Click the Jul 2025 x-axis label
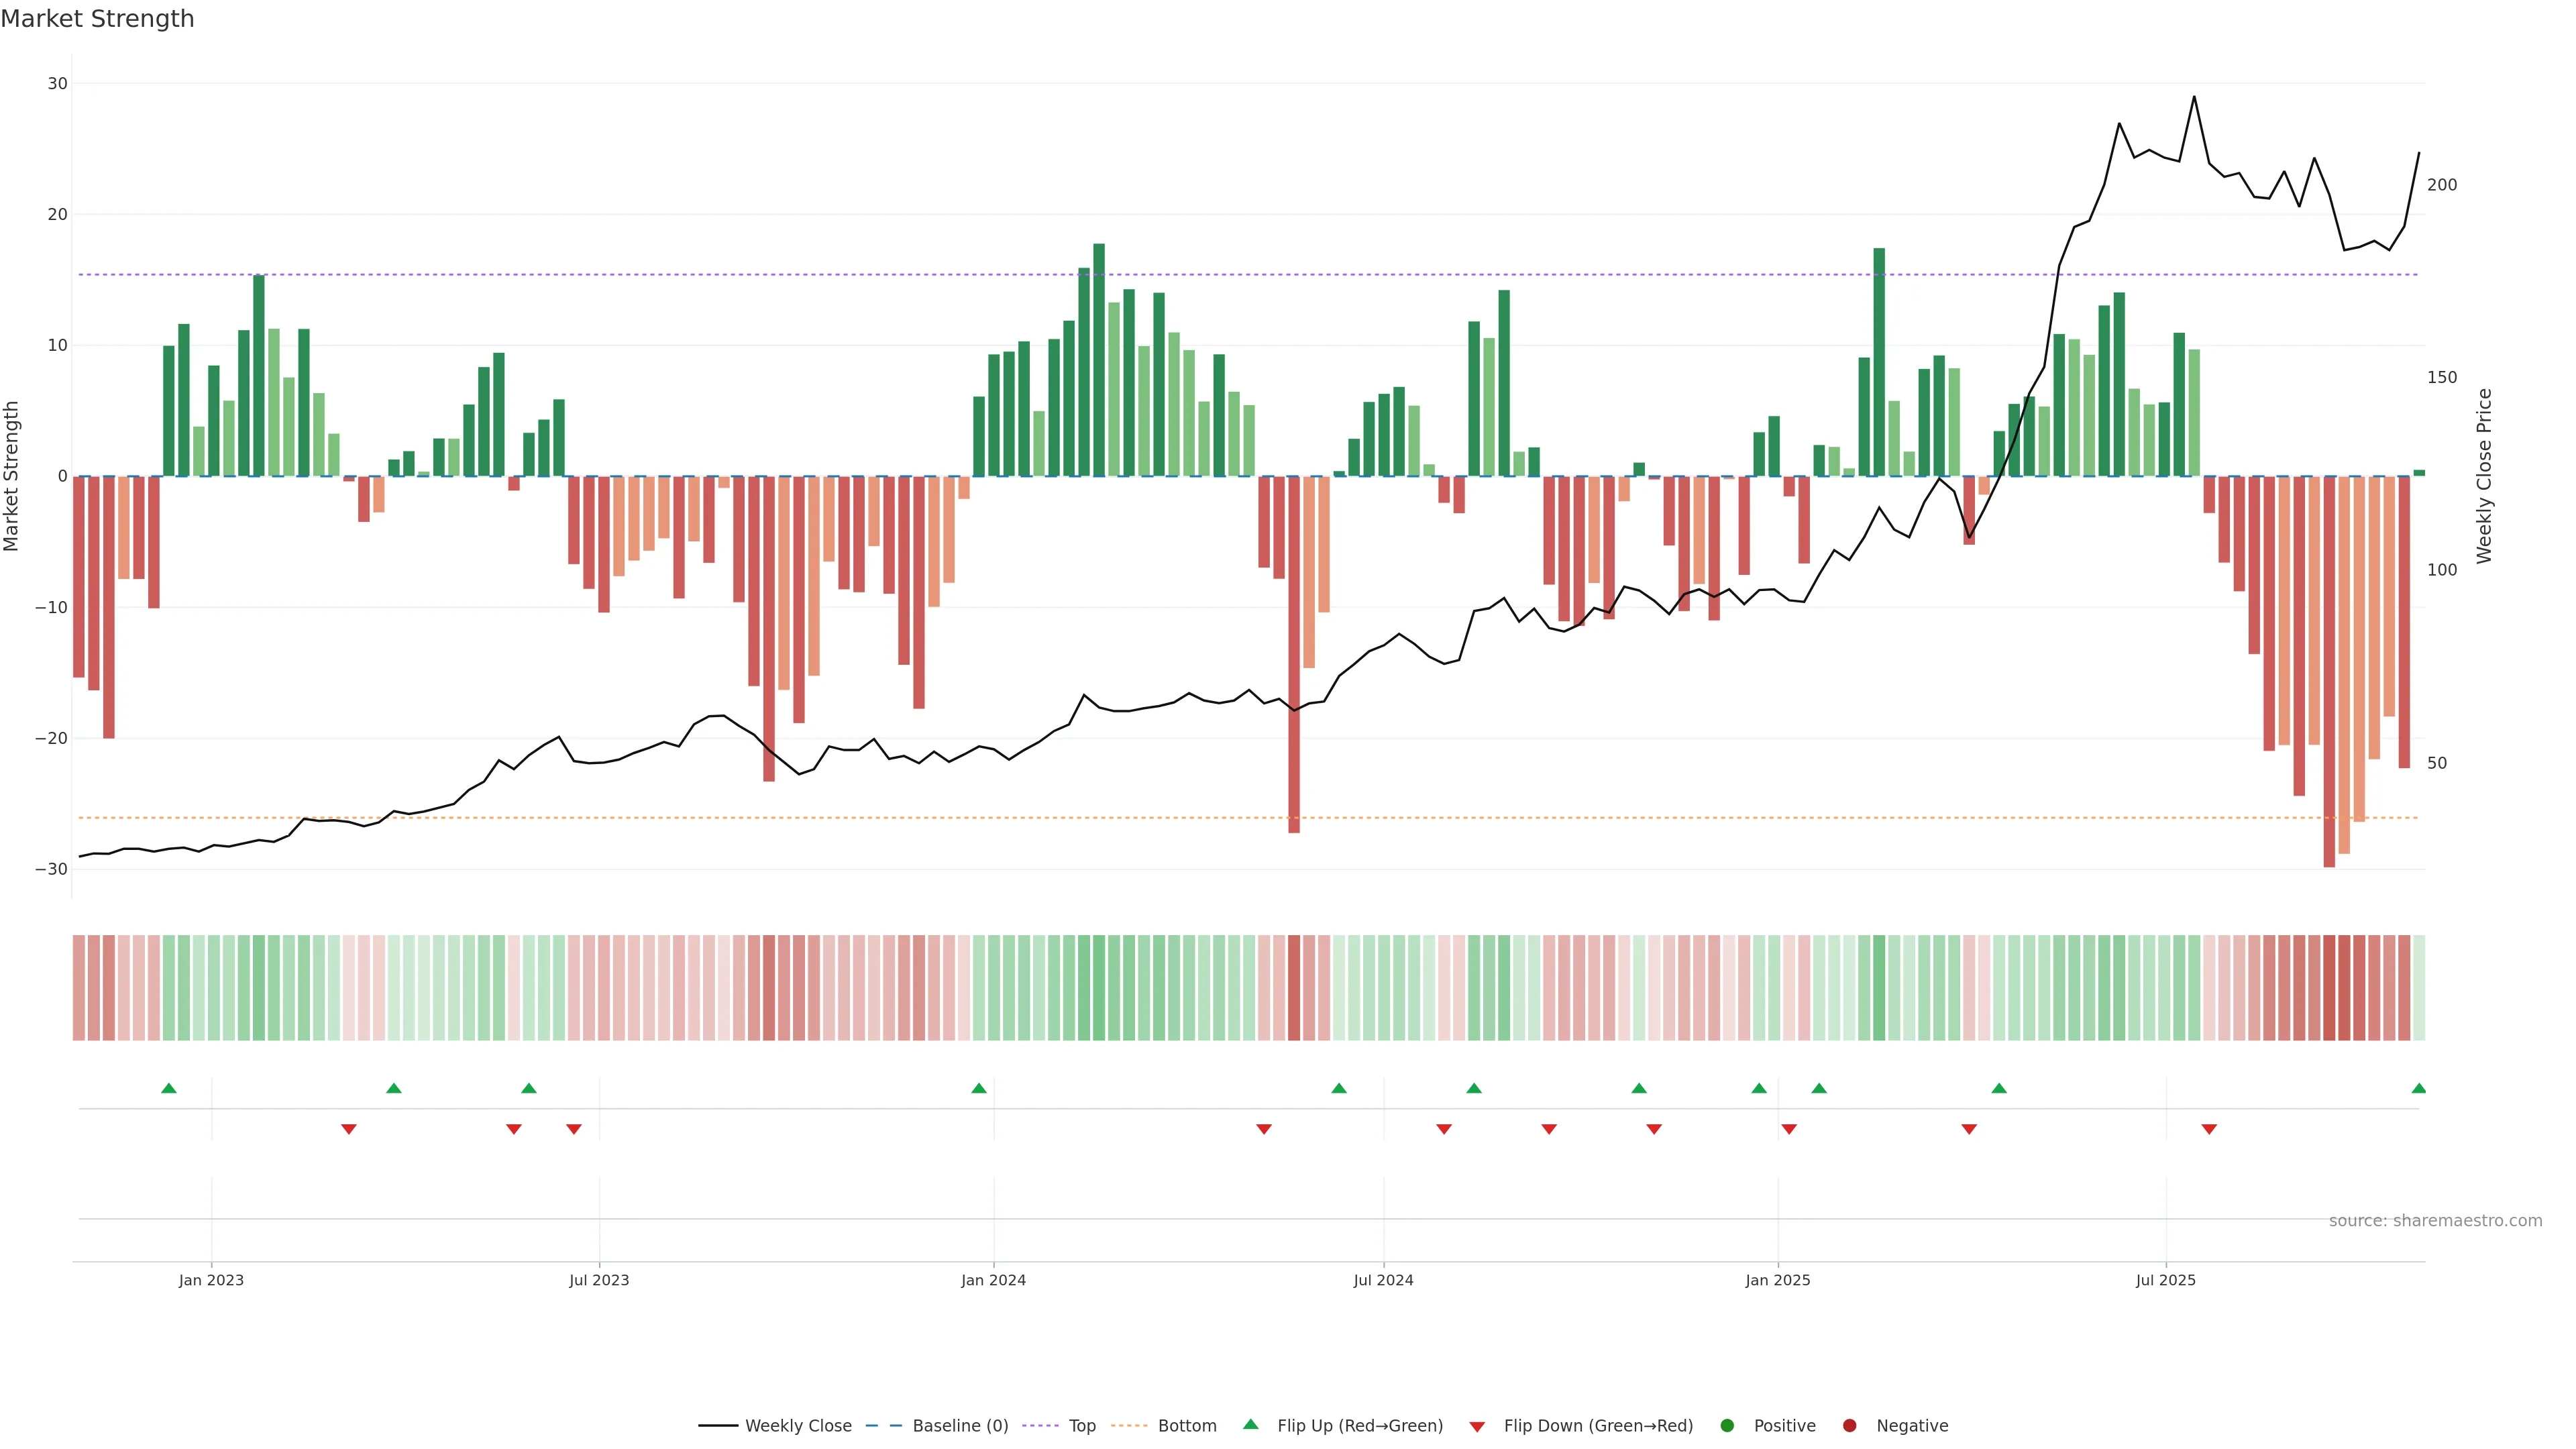Screen dimensions: 2576x1449 pos(2165,1280)
